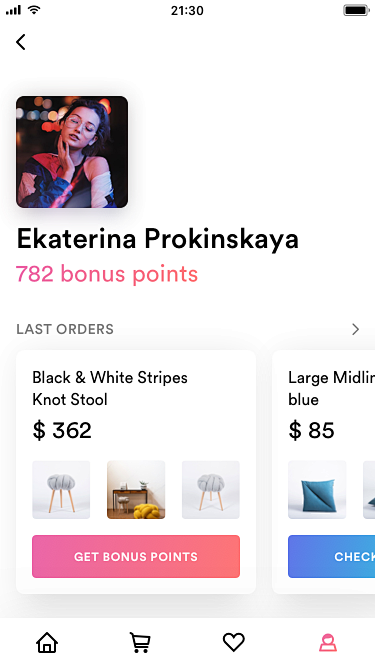Tap the back arrow icon
375x667 pixels.
(x=20, y=42)
